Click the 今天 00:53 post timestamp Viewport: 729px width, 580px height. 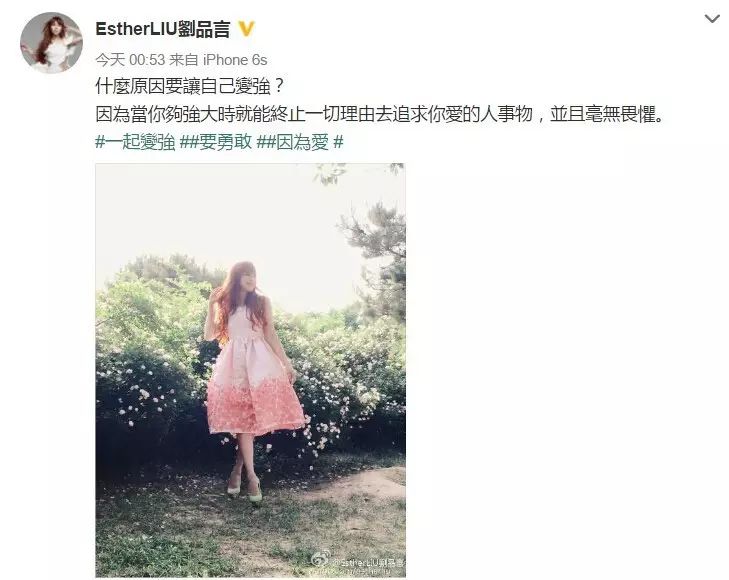tap(130, 59)
